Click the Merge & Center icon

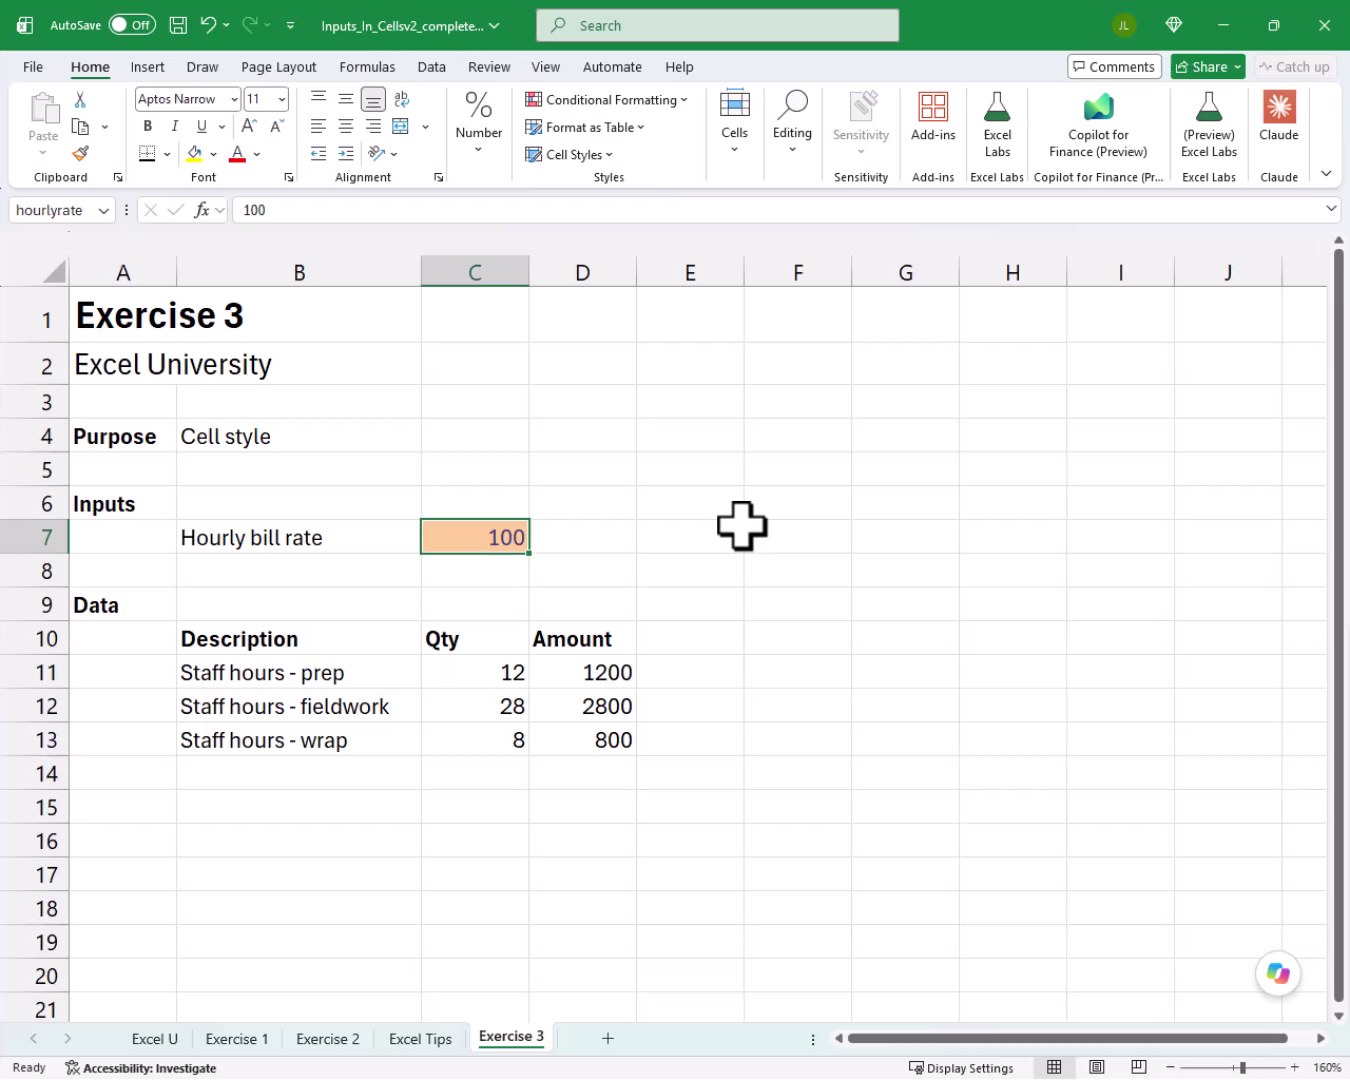click(x=401, y=126)
